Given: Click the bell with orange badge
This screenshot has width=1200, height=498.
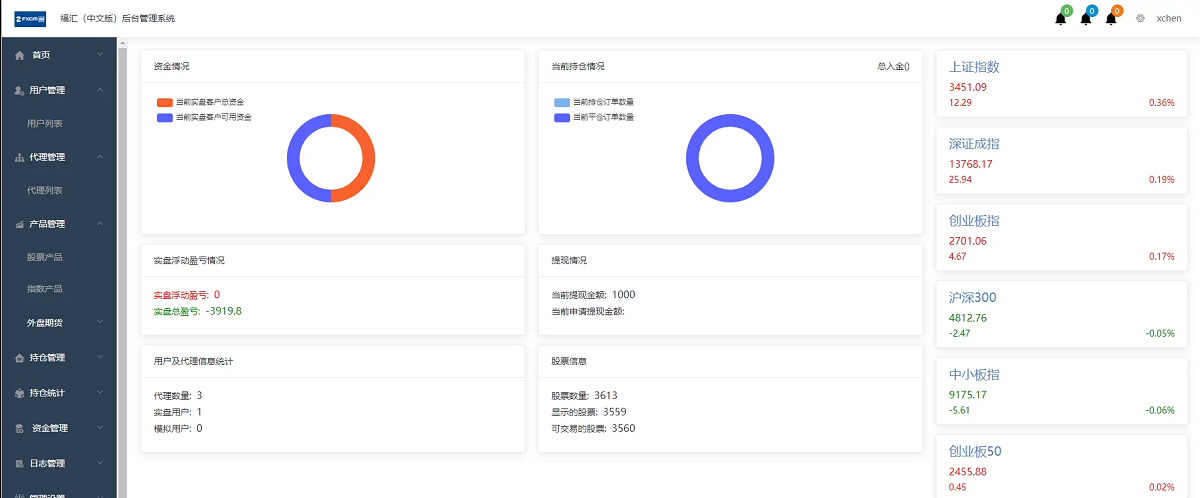Looking at the screenshot, I should [x=1111, y=19].
